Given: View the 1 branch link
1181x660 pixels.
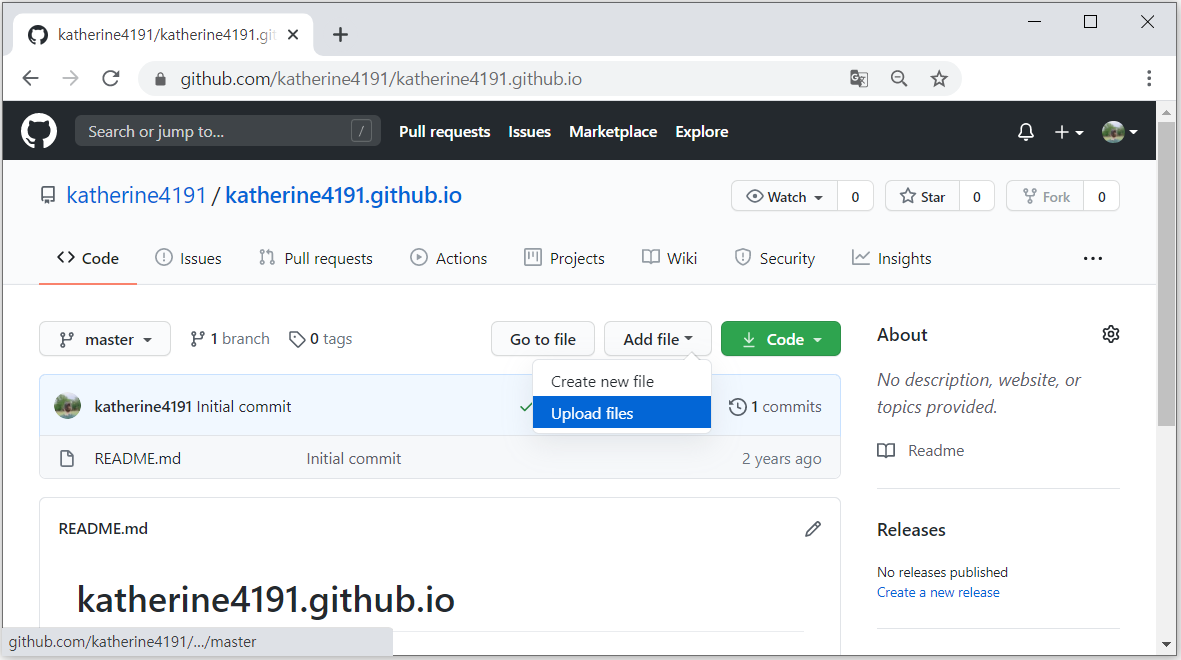Looking at the screenshot, I should pyautogui.click(x=230, y=339).
